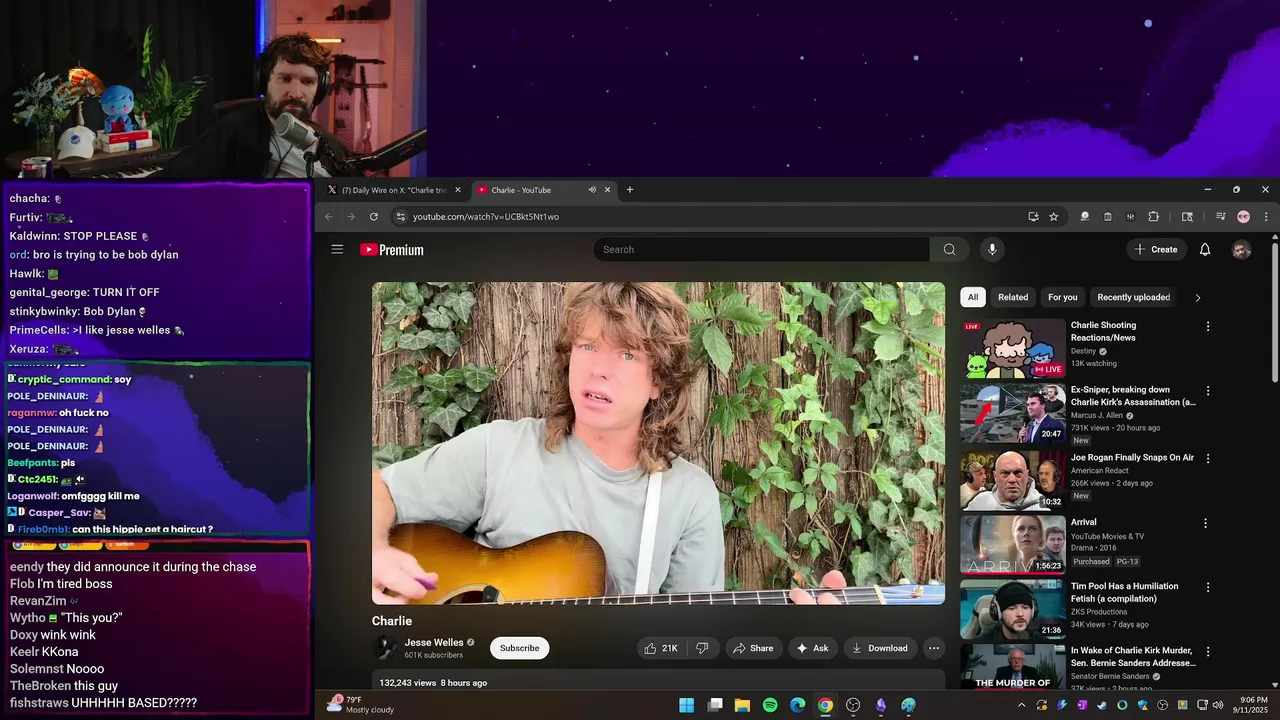Viewport: 1280px width, 720px height.
Task: Open the Charlie Shooting Reactions live thumbnail
Action: [1013, 348]
